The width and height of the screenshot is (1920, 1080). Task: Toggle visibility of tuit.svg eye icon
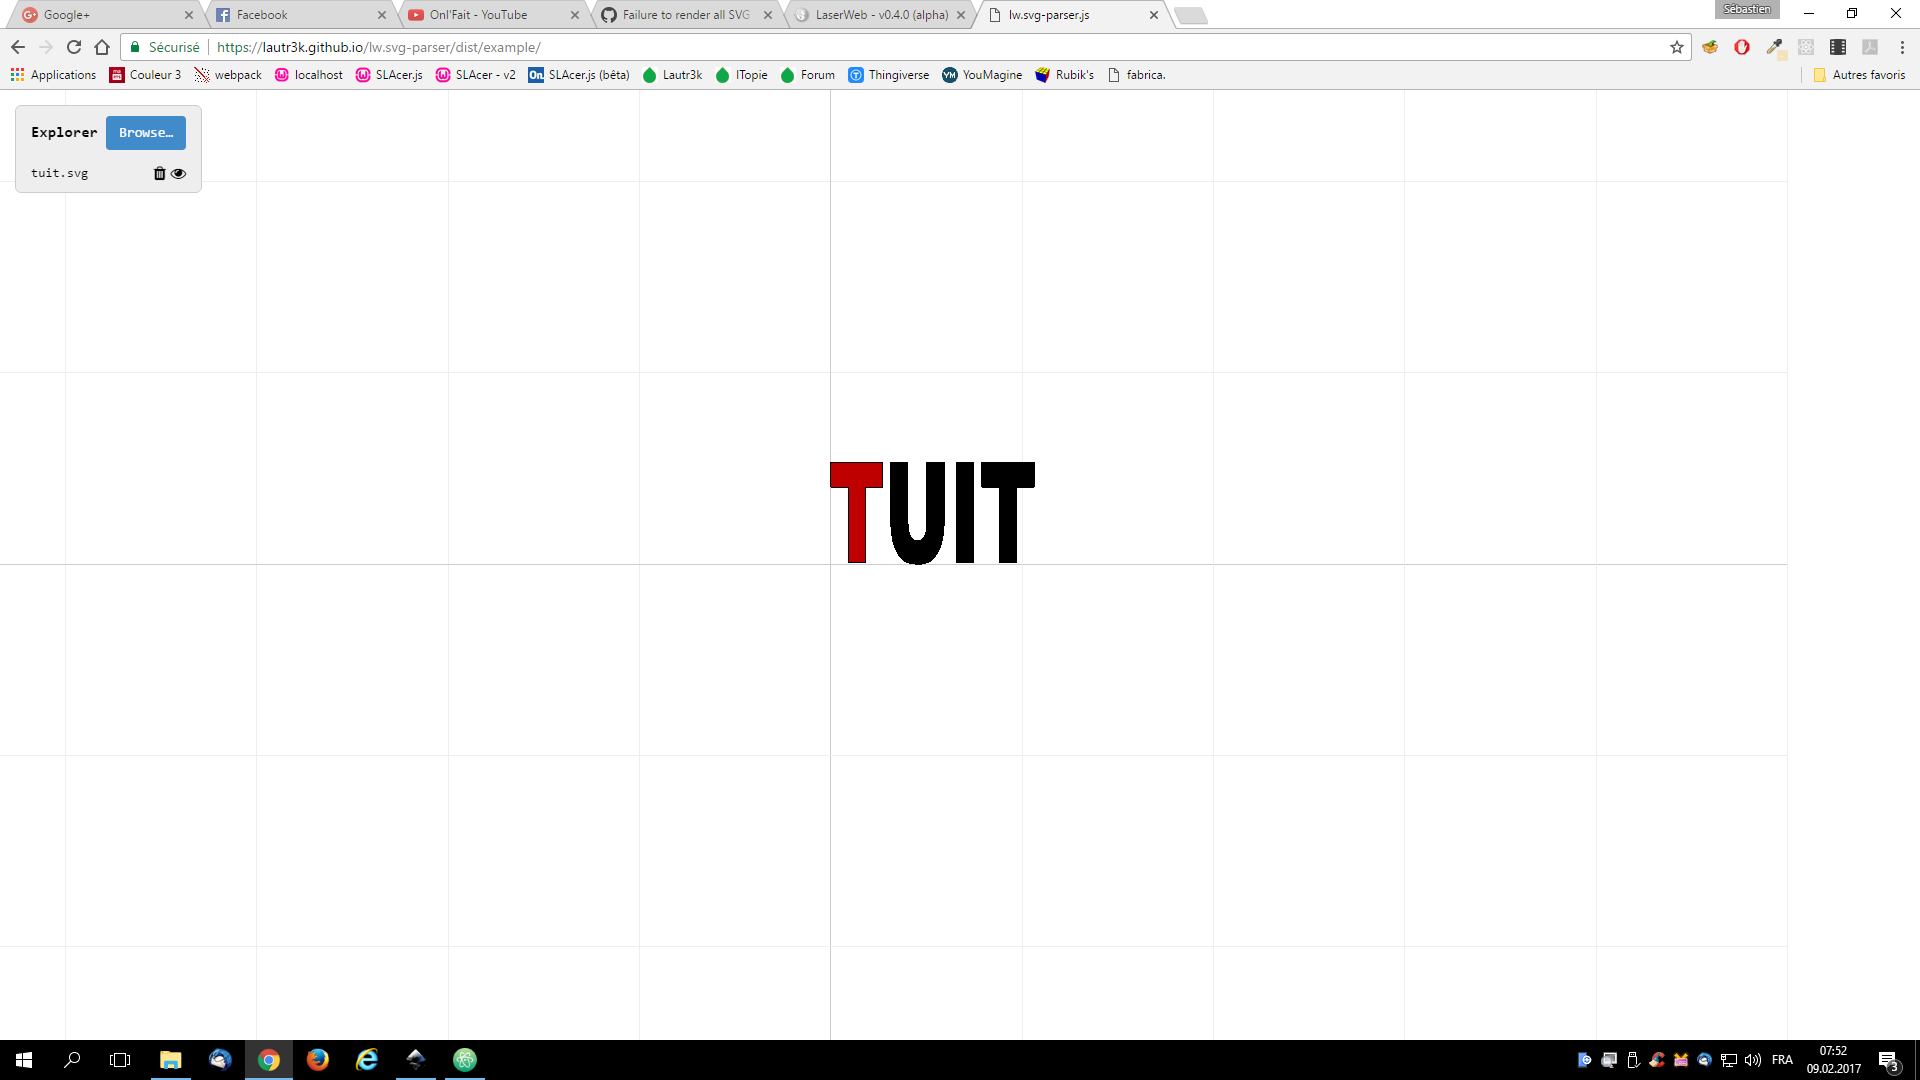pyautogui.click(x=179, y=173)
